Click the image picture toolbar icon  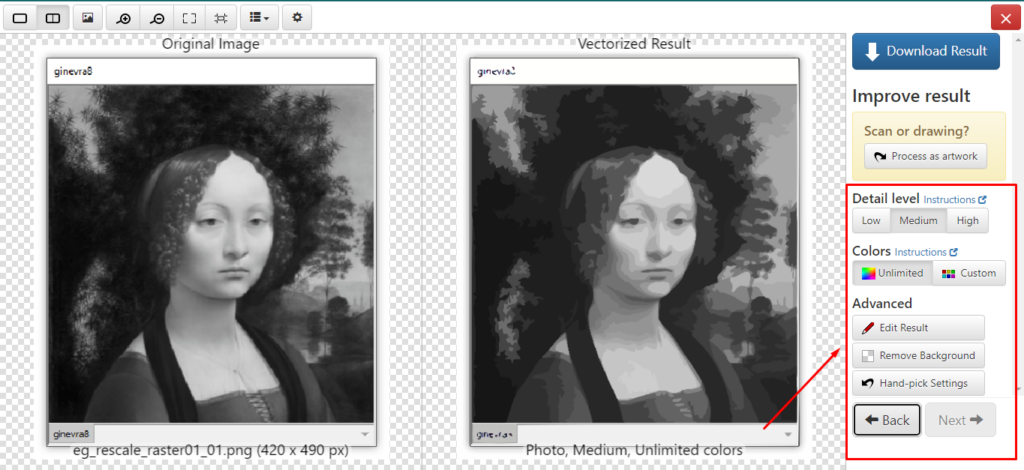[x=87, y=18]
